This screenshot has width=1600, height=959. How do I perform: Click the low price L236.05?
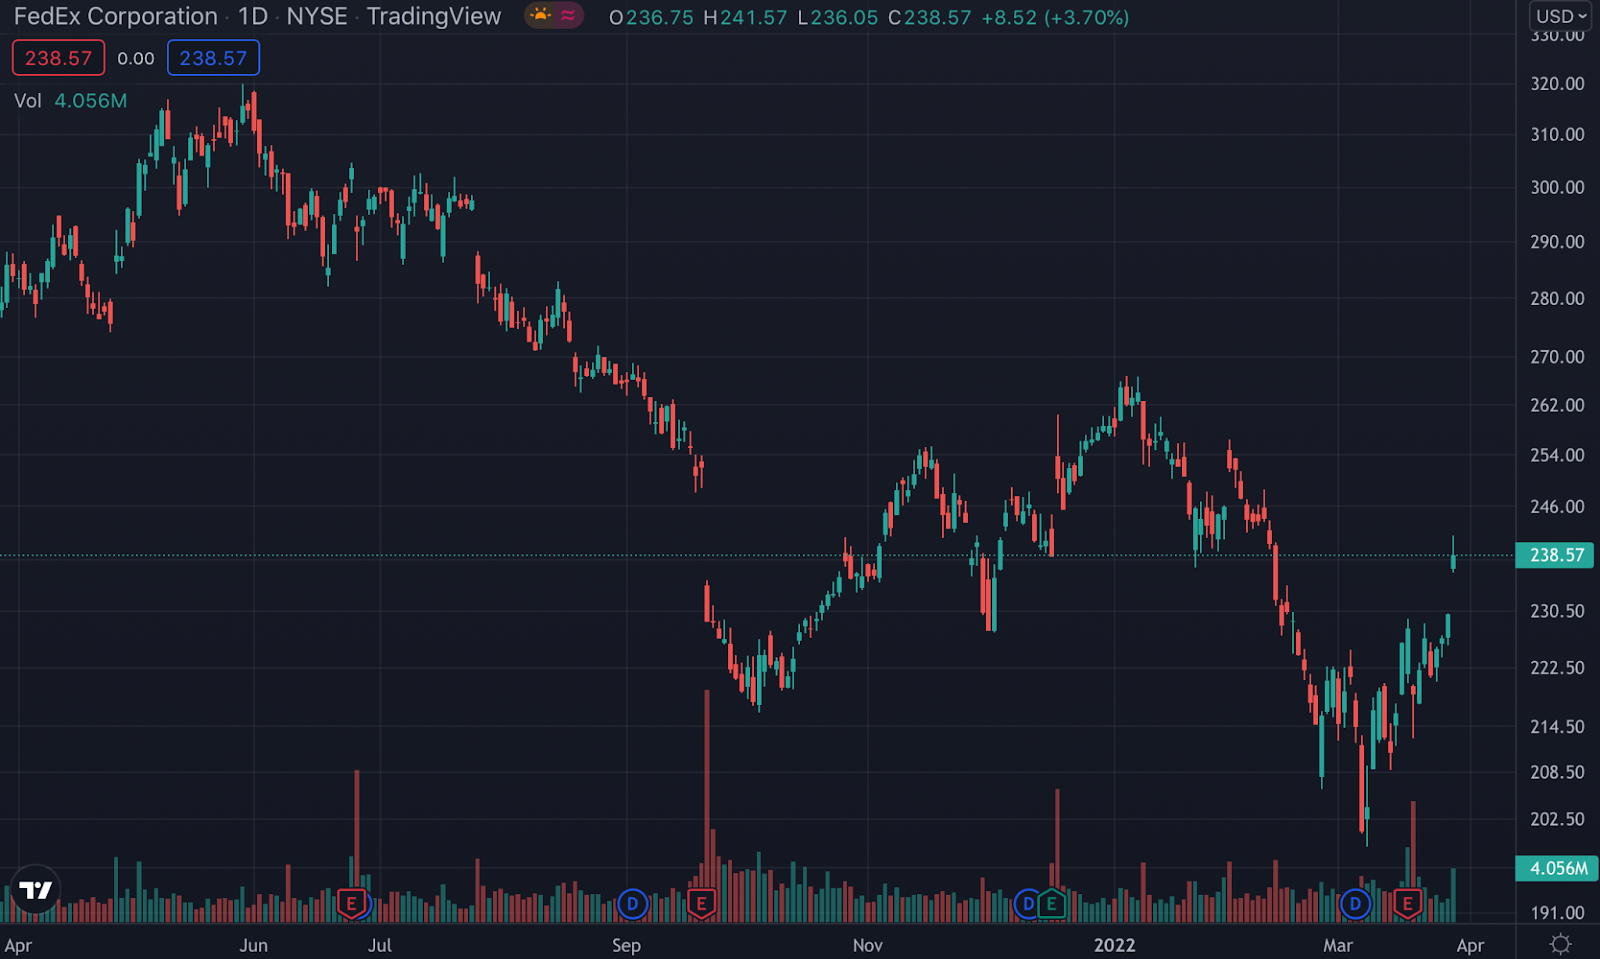point(837,17)
